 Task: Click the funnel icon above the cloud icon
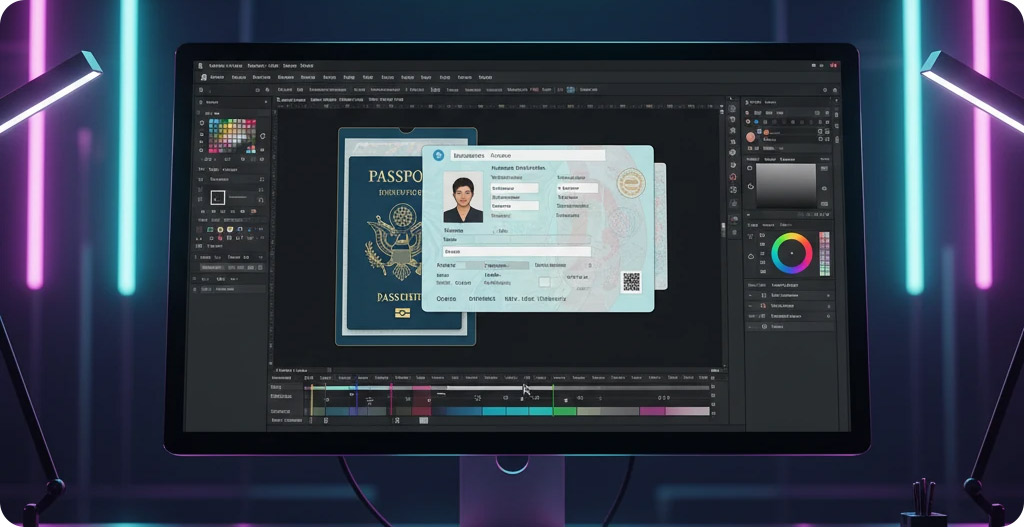pyautogui.click(x=750, y=236)
